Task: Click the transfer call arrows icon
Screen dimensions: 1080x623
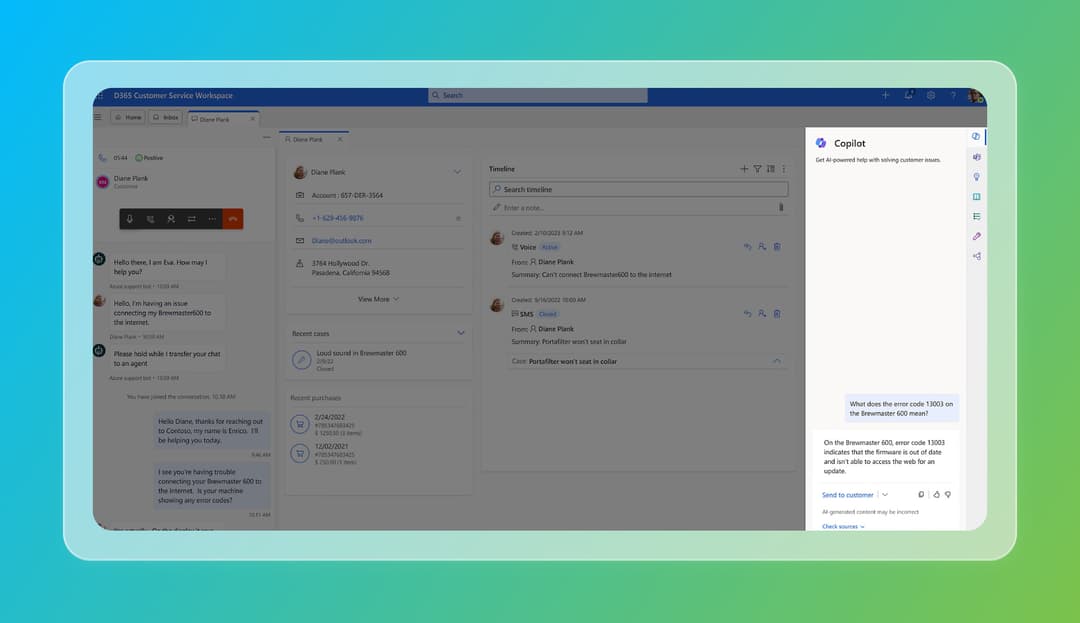Action: point(191,219)
